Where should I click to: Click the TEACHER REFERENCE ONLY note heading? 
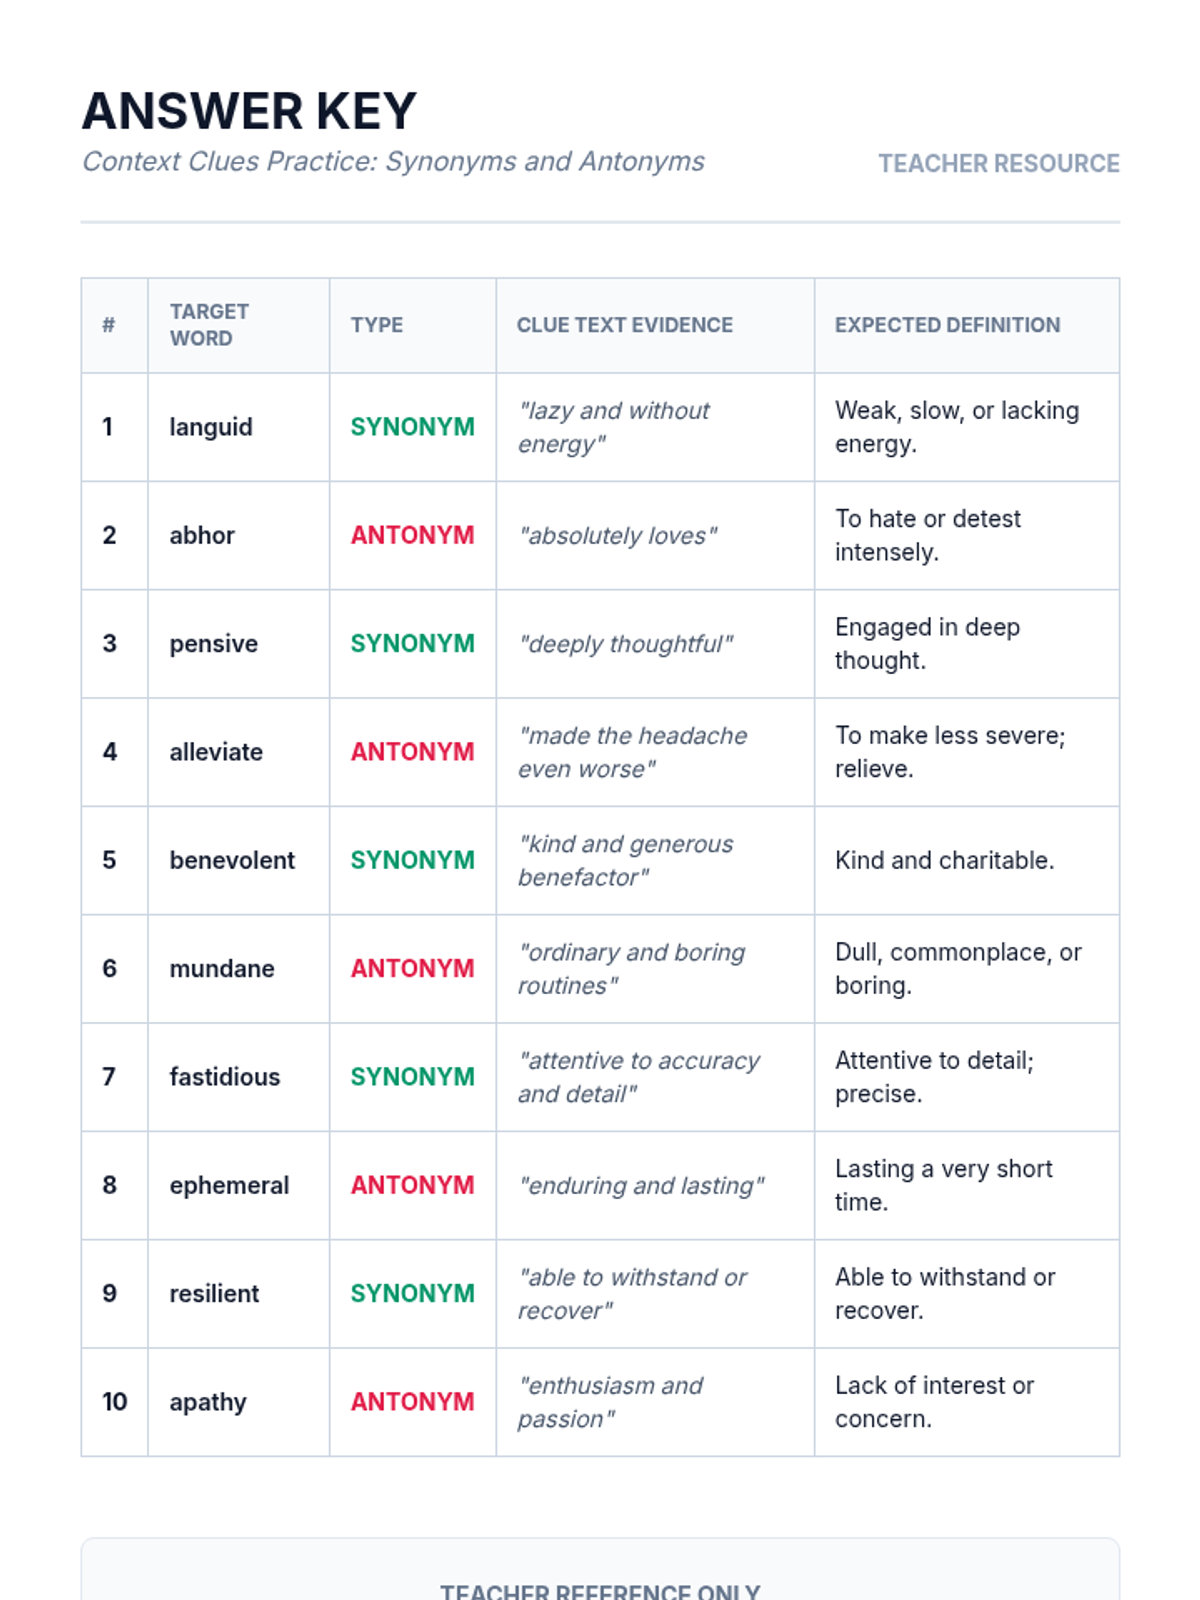pyautogui.click(x=600, y=1590)
